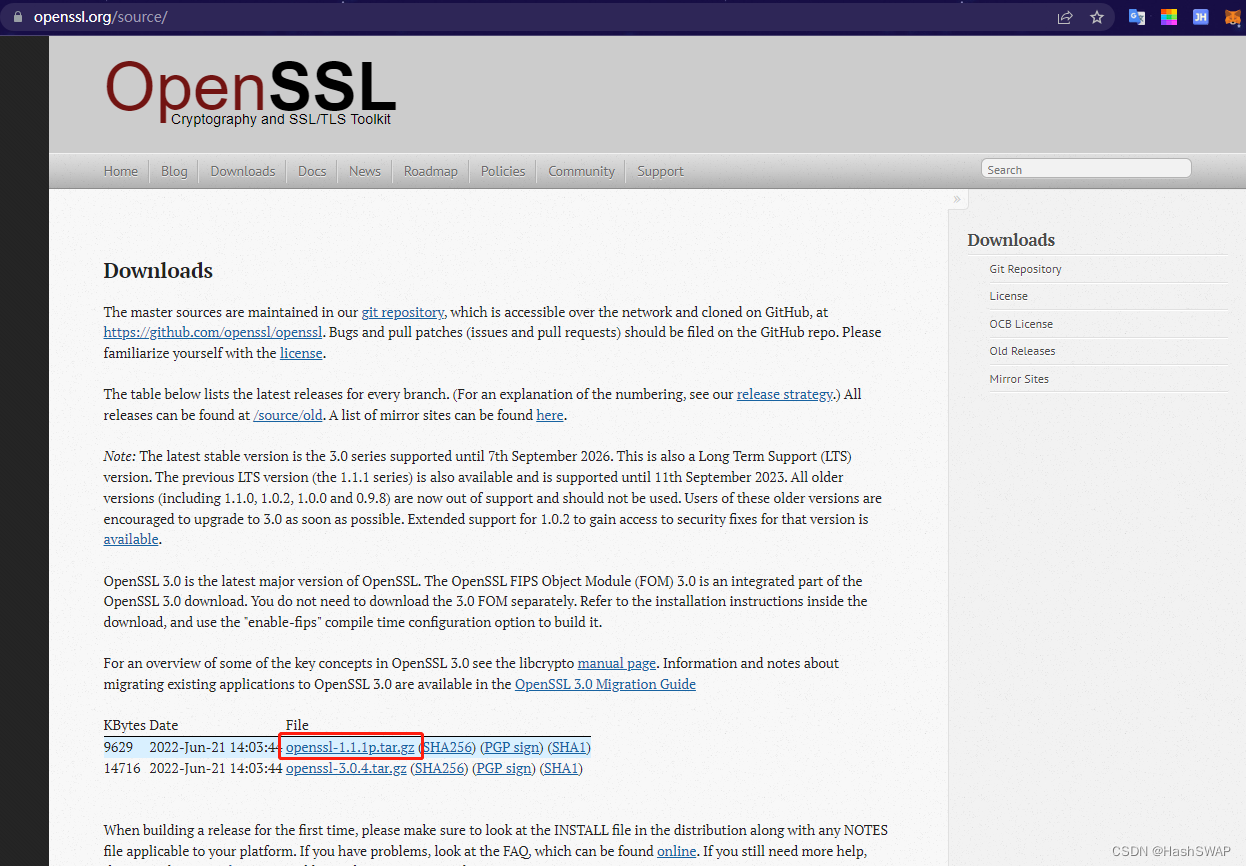
Task: Open SHA256 for openssl-1.1.1p
Action: pyautogui.click(x=448, y=748)
